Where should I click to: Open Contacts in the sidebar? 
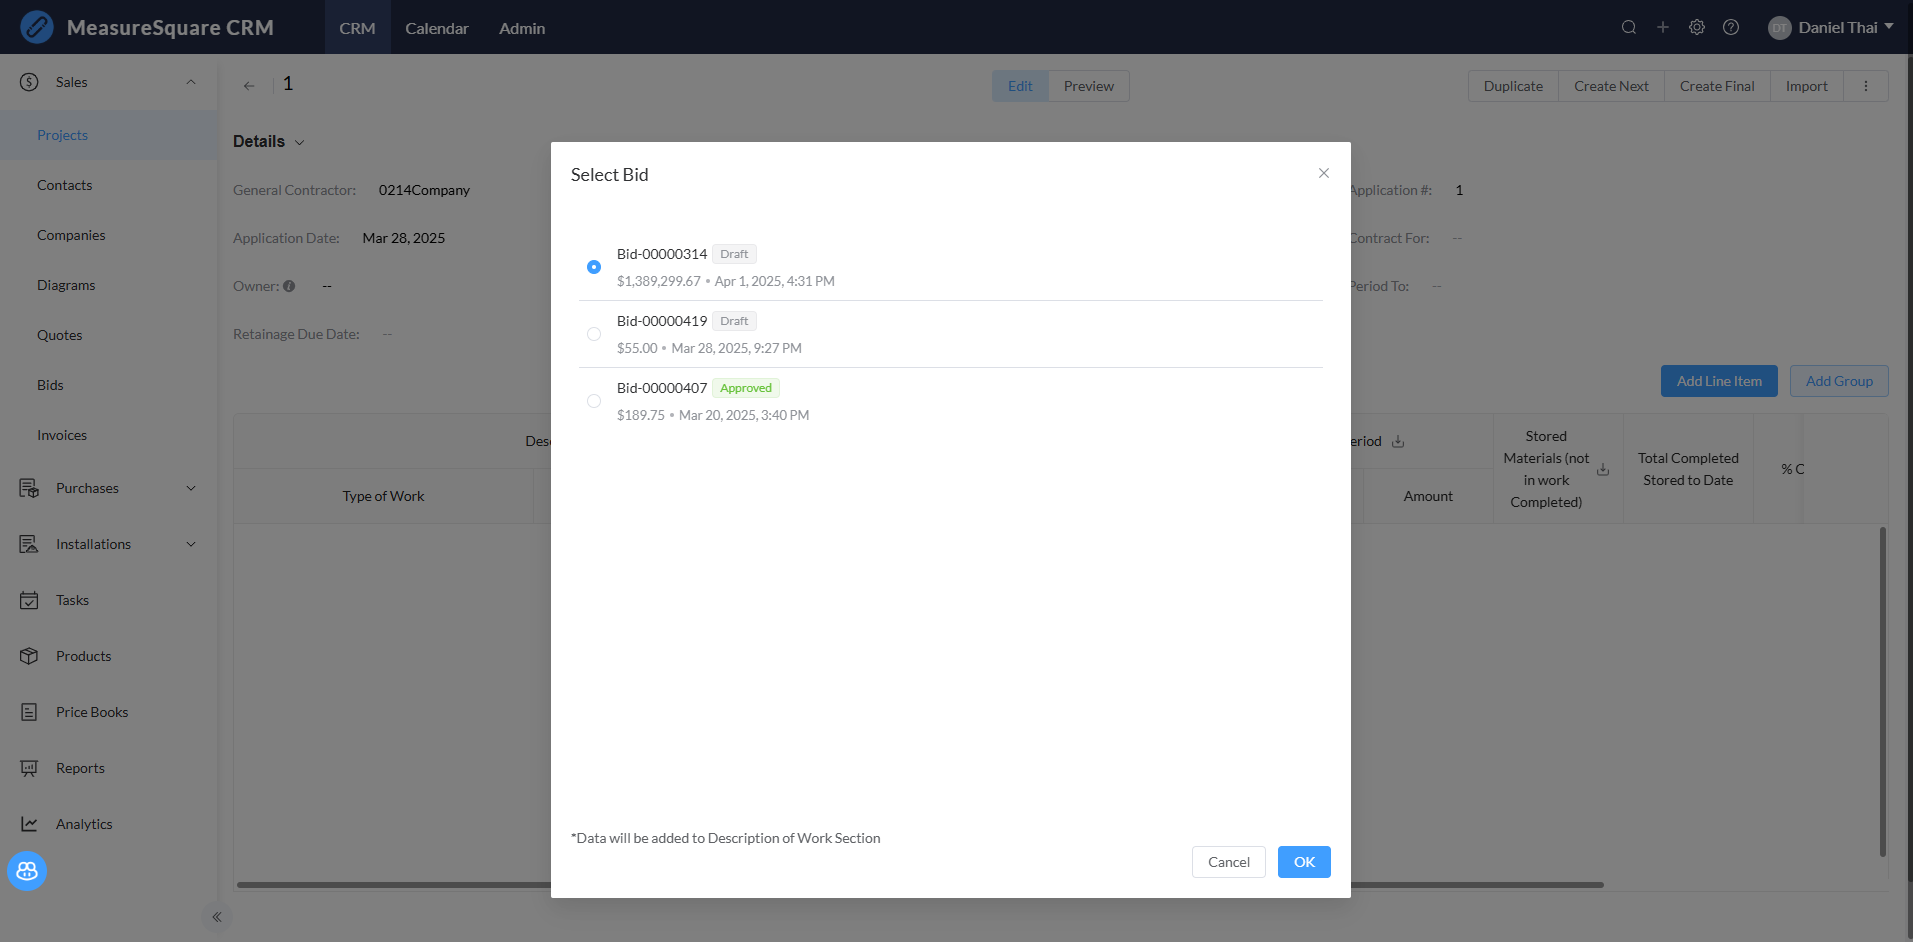pos(109,185)
